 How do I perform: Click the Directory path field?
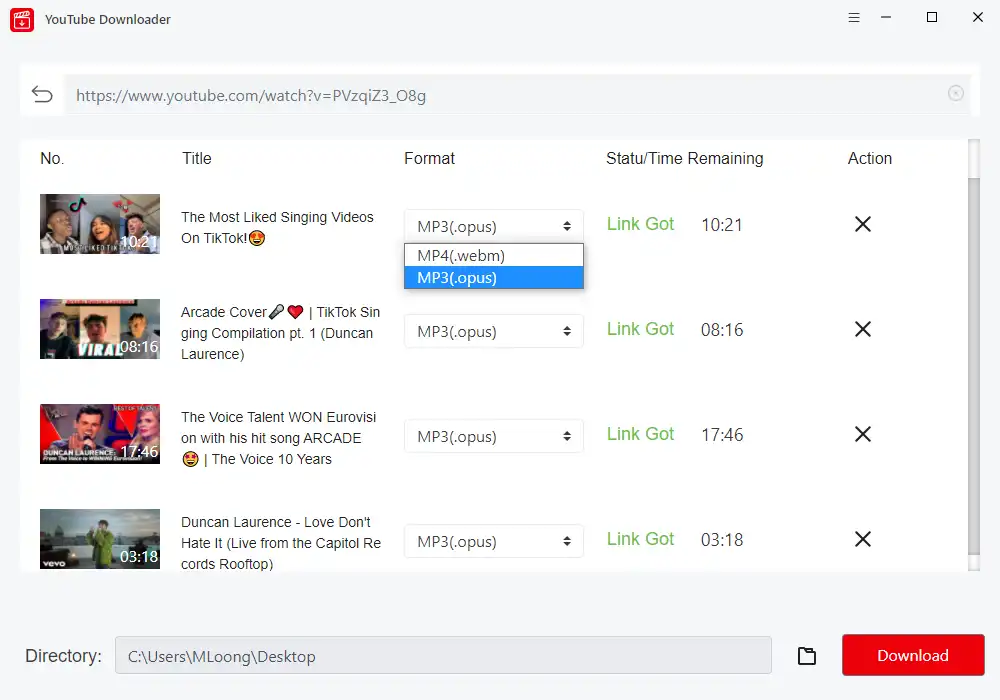click(x=443, y=655)
